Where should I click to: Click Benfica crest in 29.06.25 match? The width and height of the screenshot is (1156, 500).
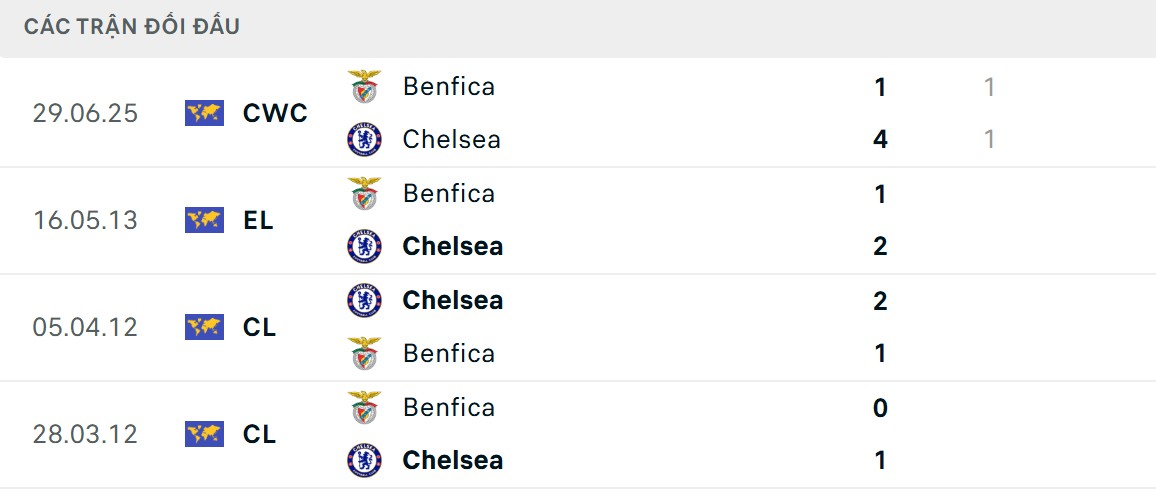364,87
